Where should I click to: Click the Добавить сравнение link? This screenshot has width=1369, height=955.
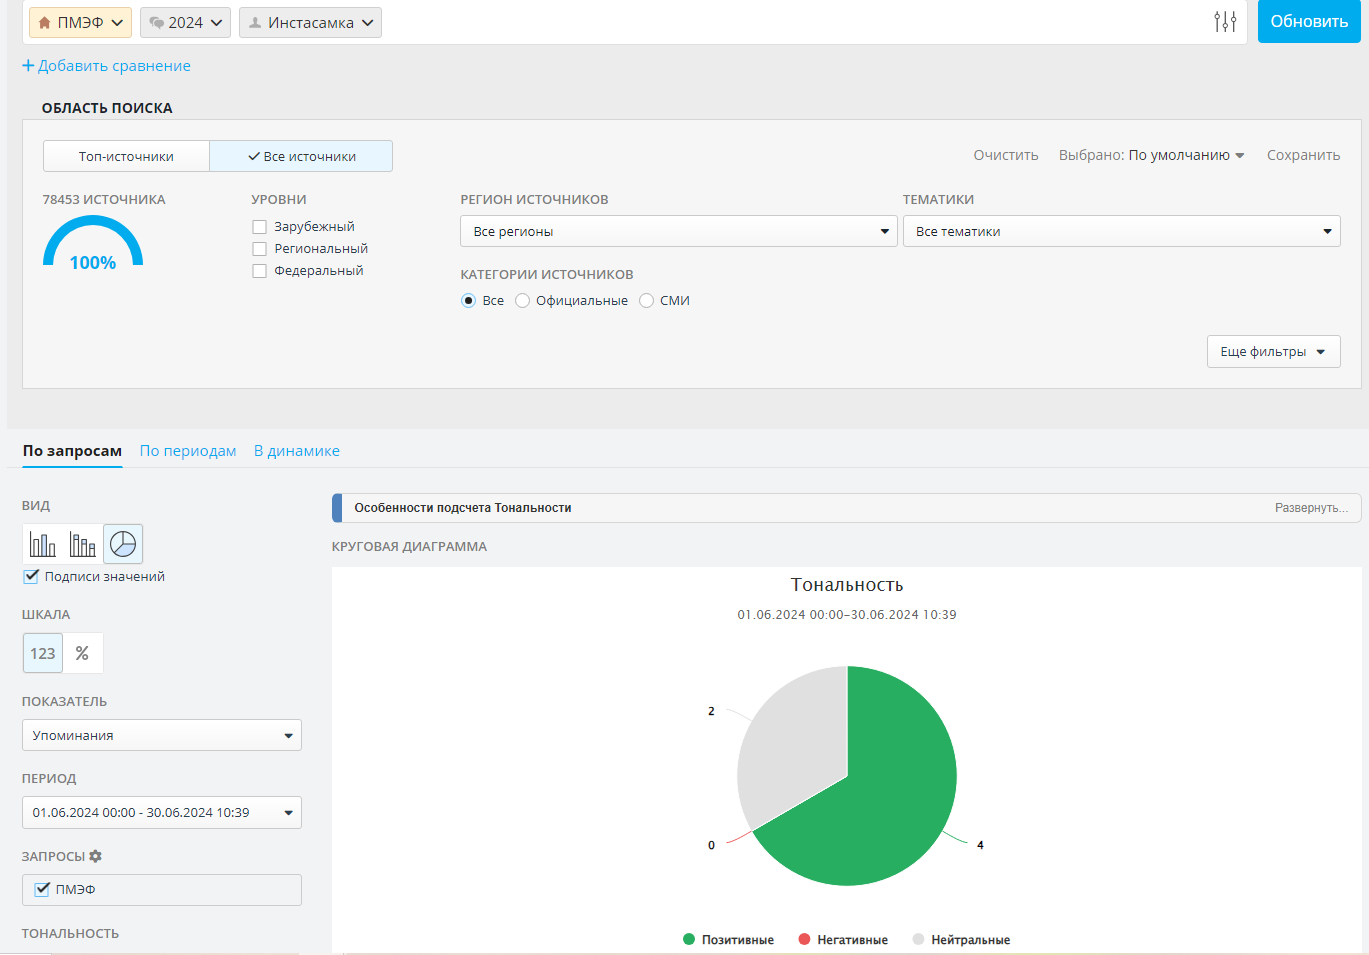(x=114, y=66)
